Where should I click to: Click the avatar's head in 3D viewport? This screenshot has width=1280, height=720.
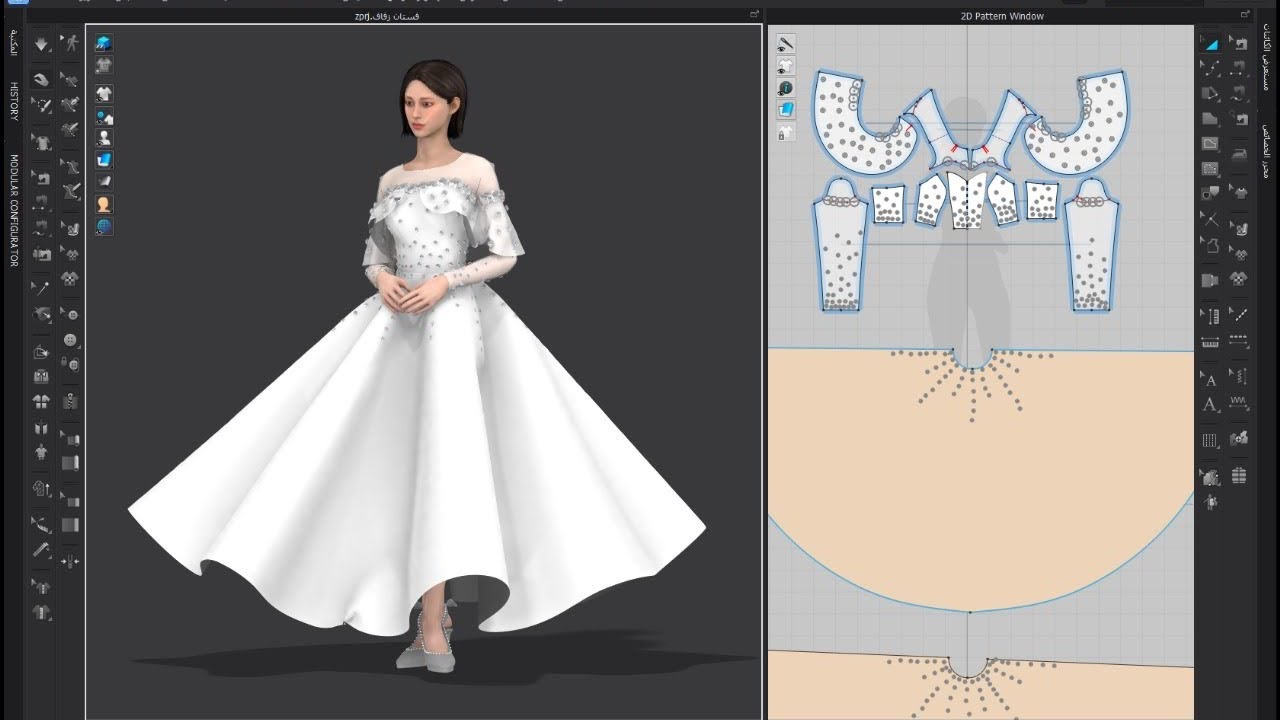coord(434,100)
